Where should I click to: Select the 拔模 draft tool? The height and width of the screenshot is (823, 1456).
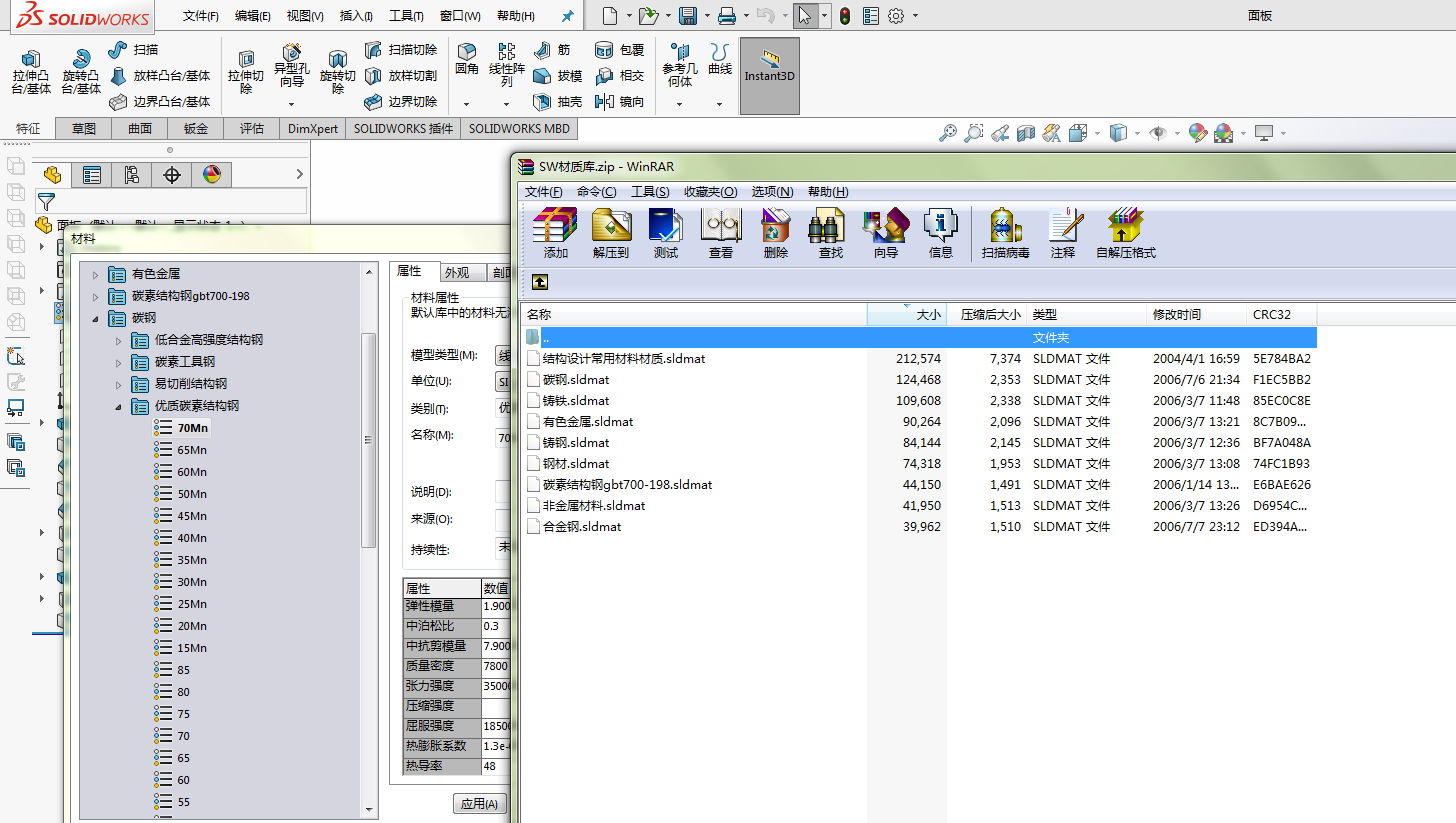(x=558, y=75)
